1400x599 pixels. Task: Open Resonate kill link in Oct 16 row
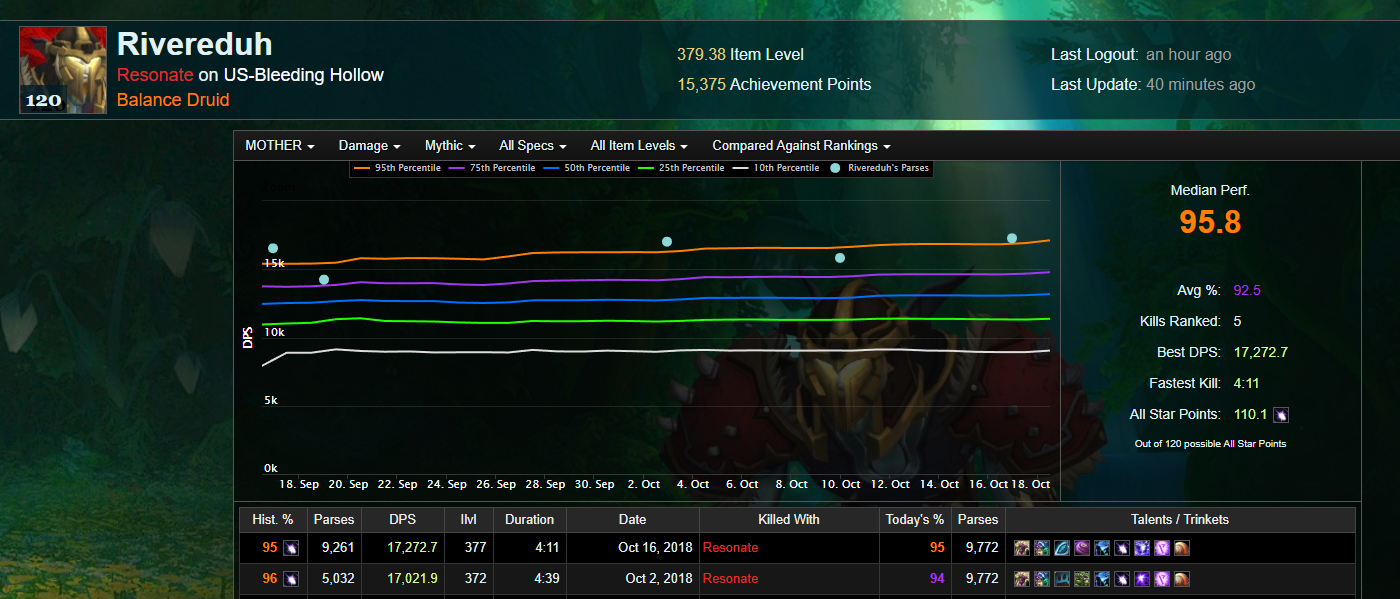tap(731, 548)
